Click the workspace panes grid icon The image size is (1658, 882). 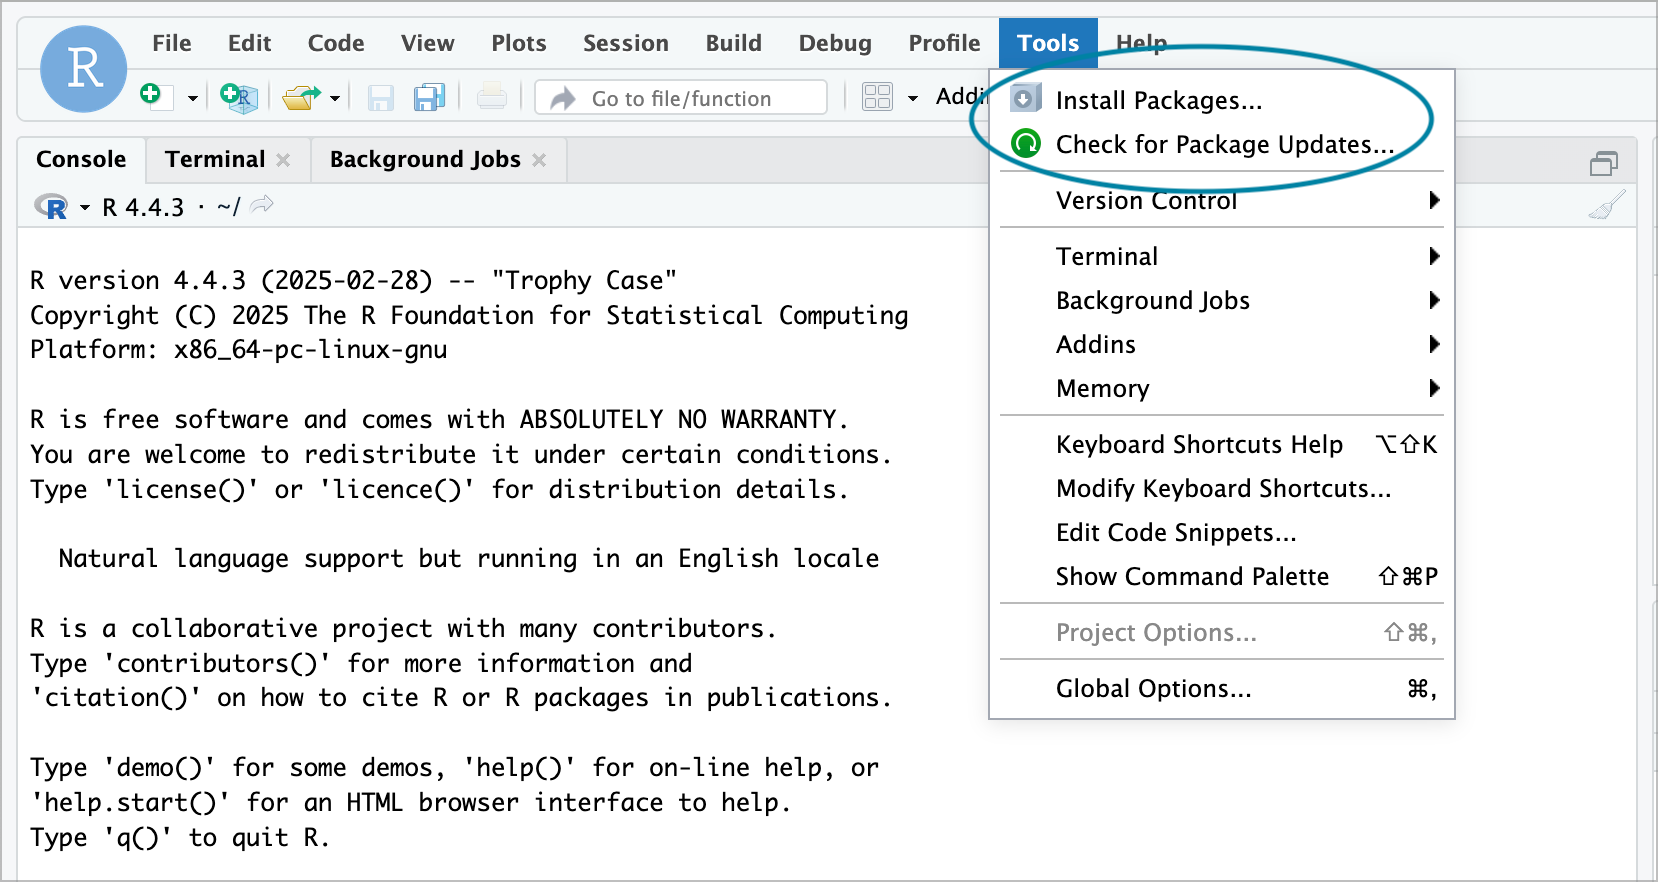[x=877, y=97]
